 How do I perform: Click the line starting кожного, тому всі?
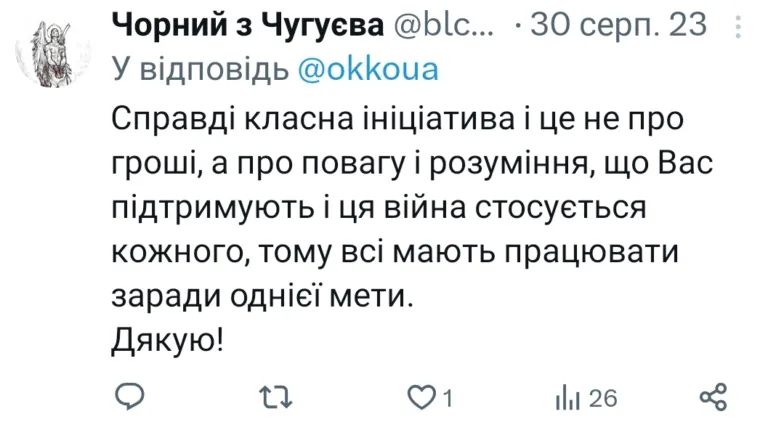(x=394, y=252)
